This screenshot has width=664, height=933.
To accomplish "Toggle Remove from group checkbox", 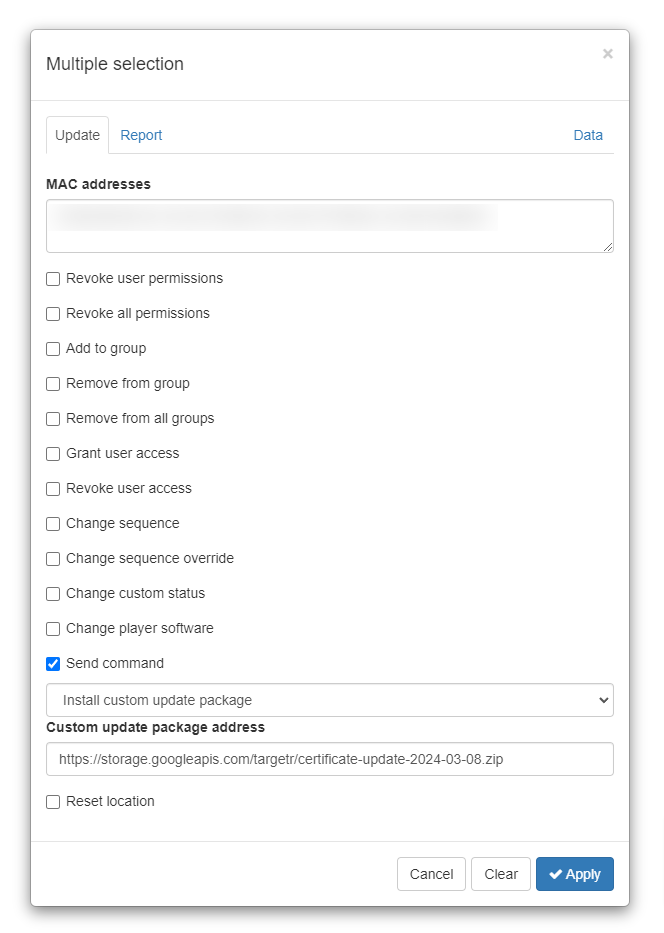I will coord(53,384).
